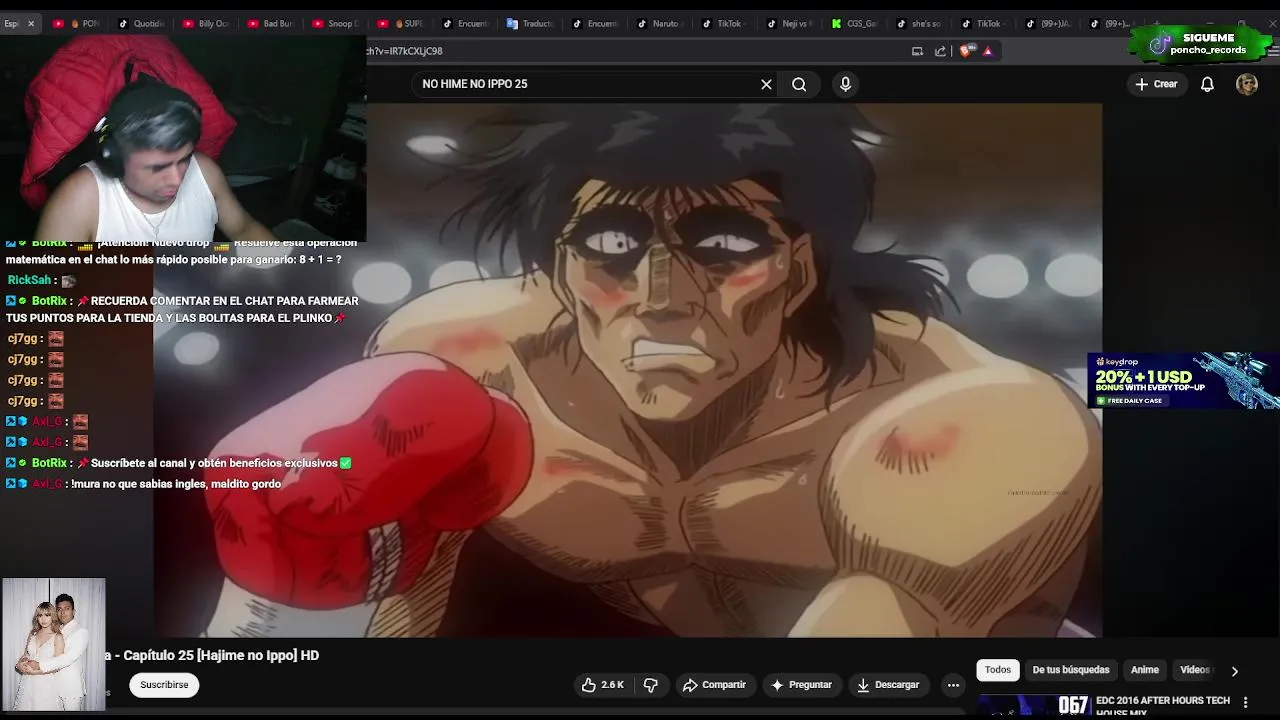Open kebab menu for EDC 2016 video

tap(1245, 702)
